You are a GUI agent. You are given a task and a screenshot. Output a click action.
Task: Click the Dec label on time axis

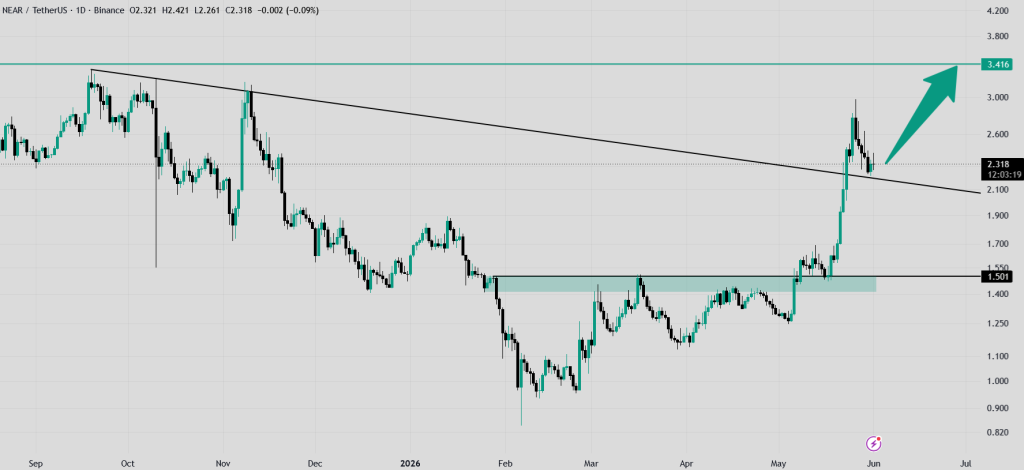(x=315, y=463)
